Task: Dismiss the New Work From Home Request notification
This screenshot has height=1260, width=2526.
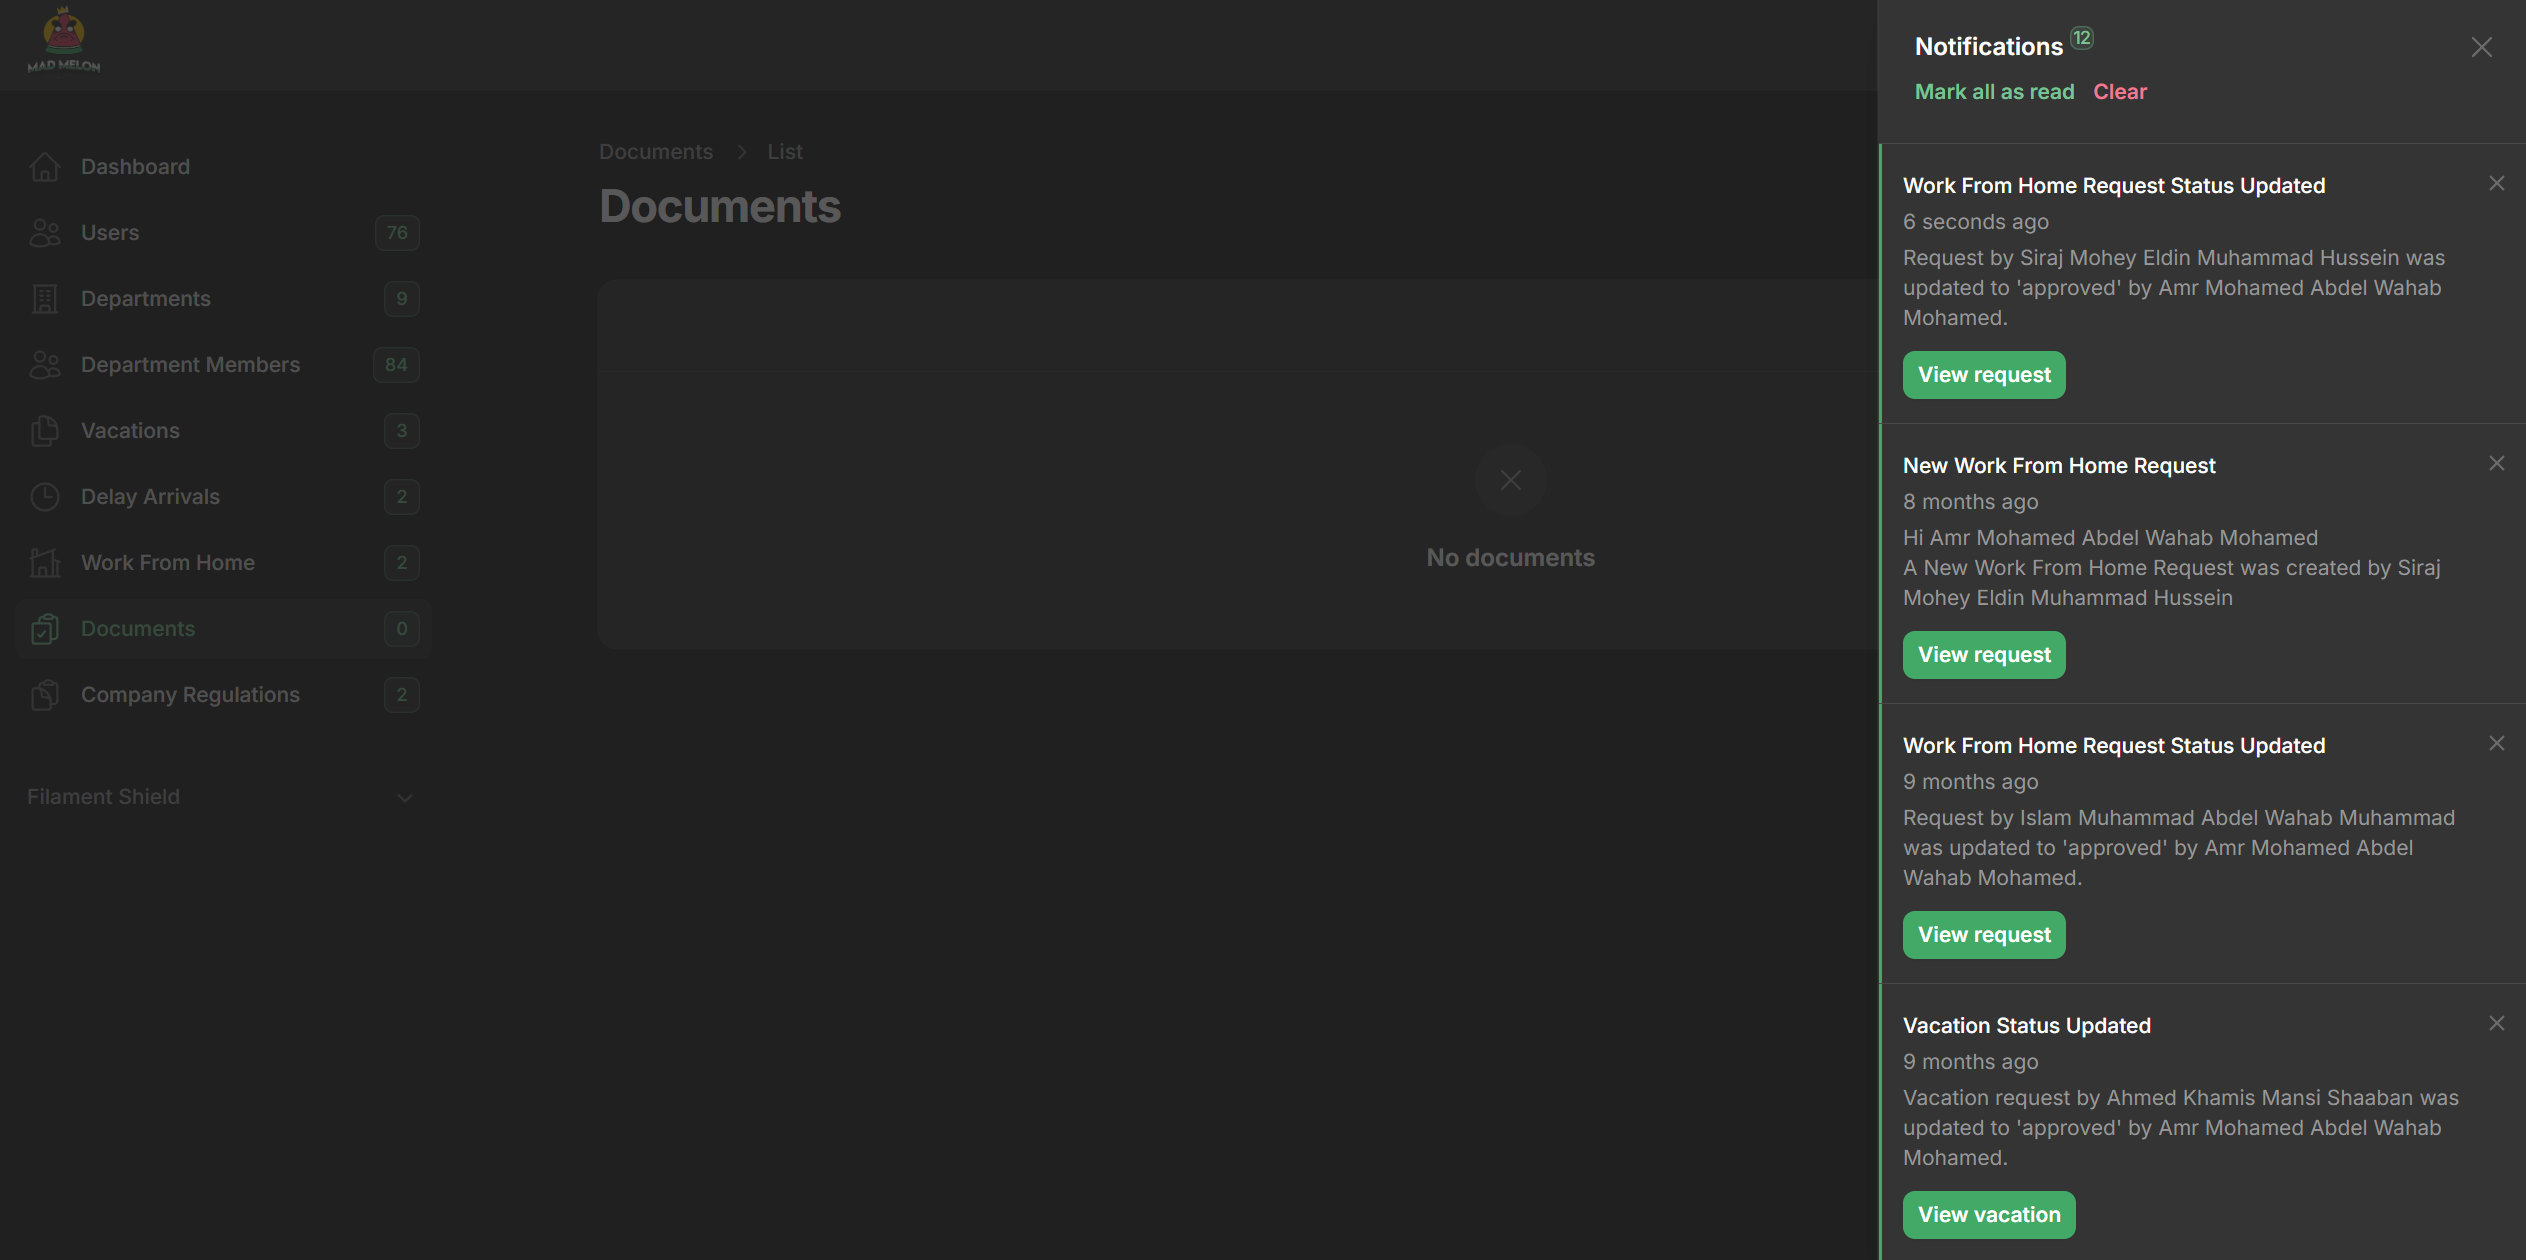Action: pyautogui.click(x=2496, y=463)
